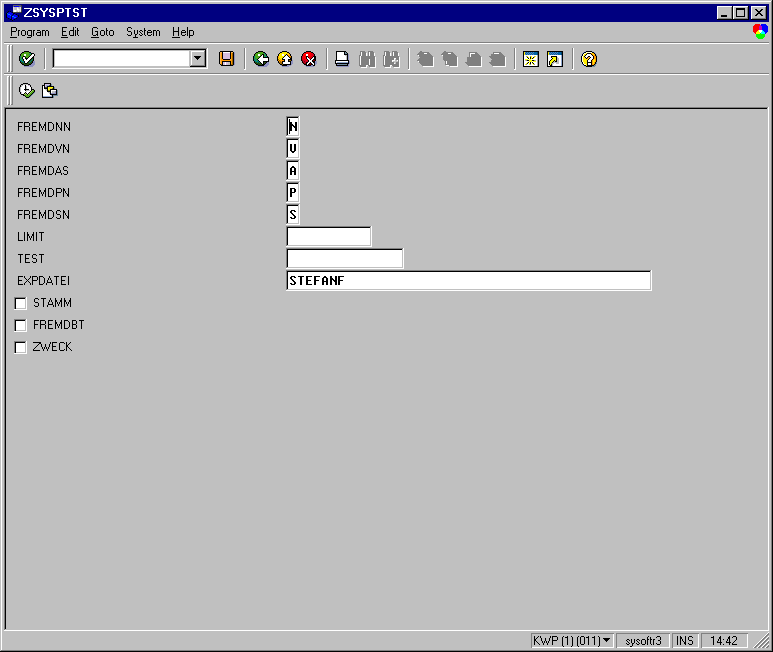Expand the KWP (1) (011) status dropdown
The height and width of the screenshot is (652, 773).
[x=607, y=640]
